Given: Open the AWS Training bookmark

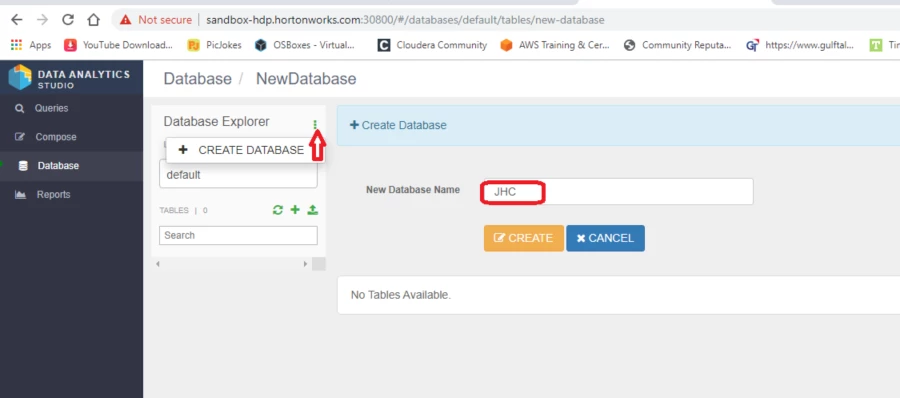Looking at the screenshot, I should click(554, 45).
